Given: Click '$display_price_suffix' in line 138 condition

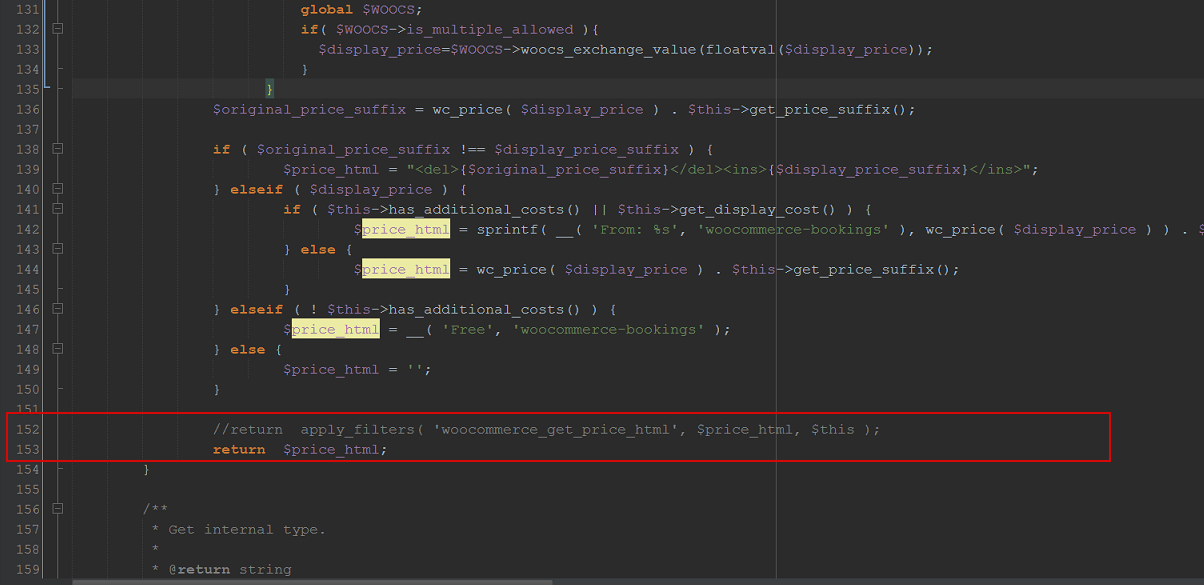Looking at the screenshot, I should click(x=587, y=149).
